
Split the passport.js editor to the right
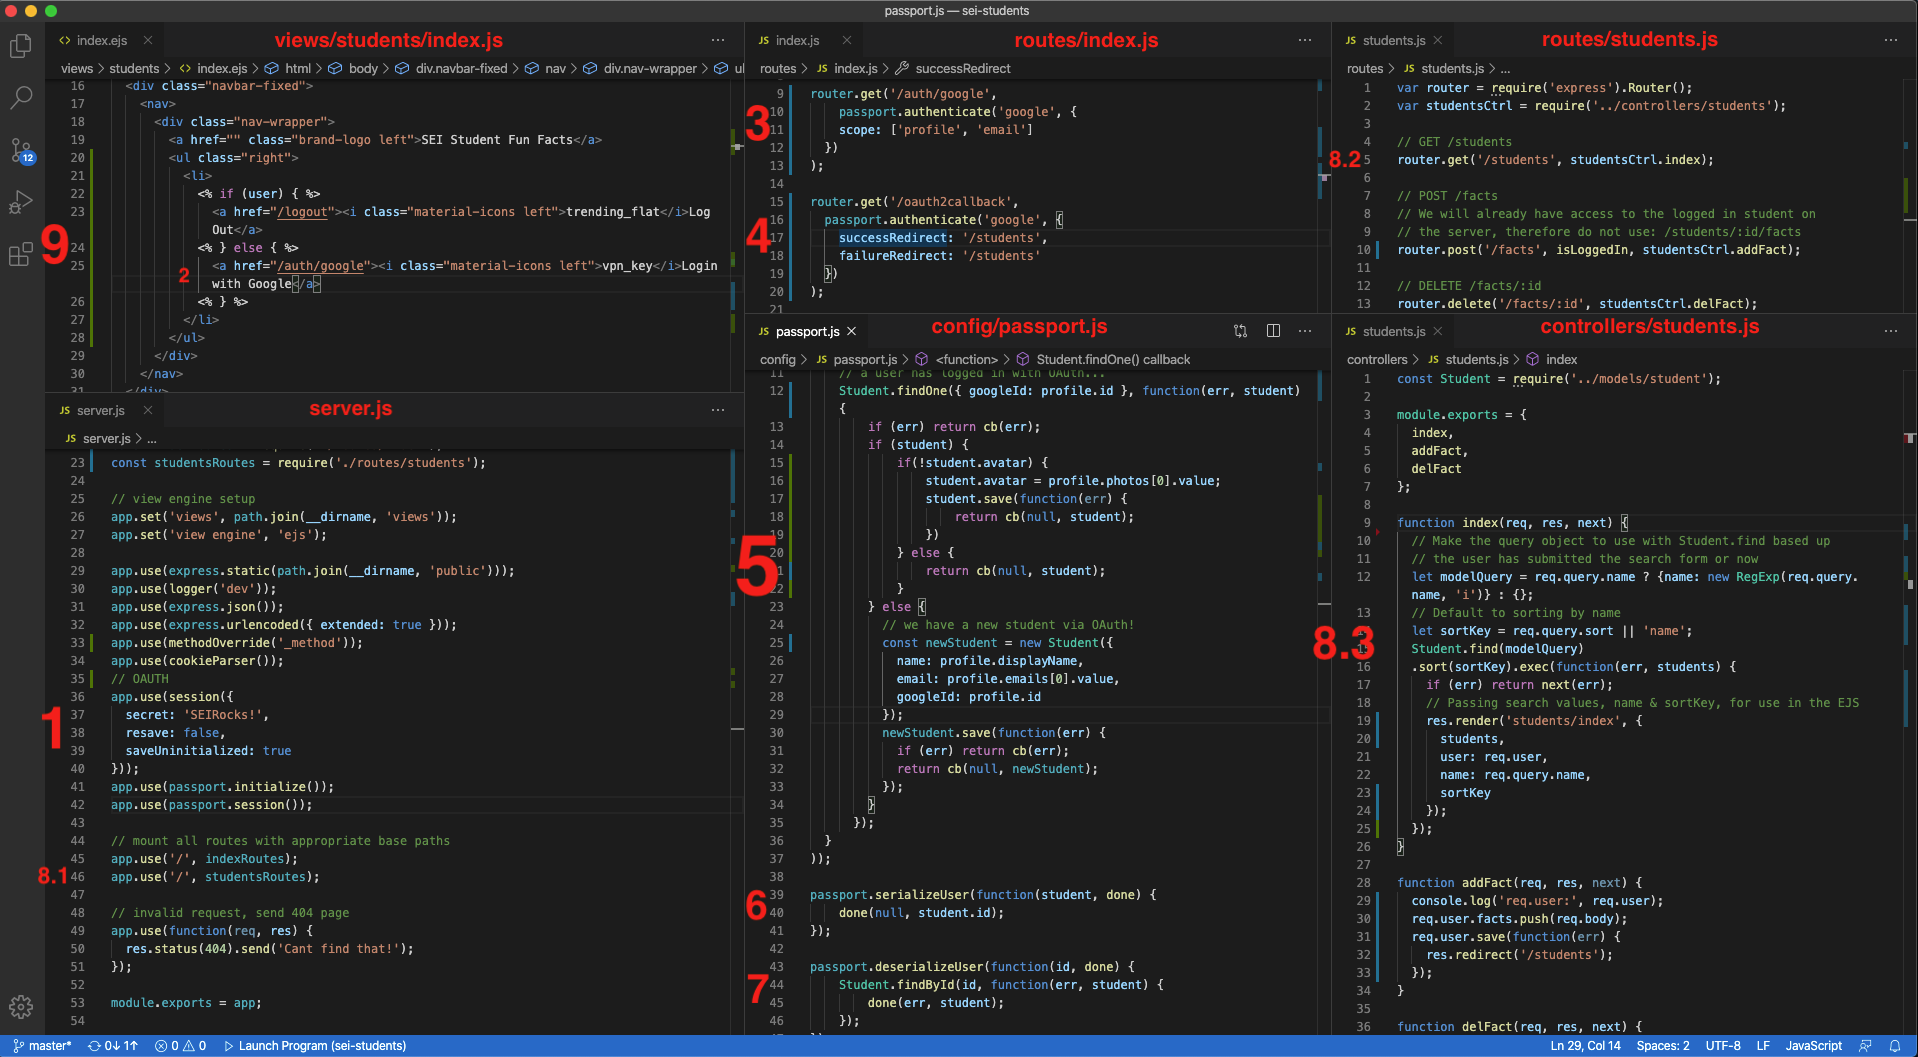coord(1273,331)
